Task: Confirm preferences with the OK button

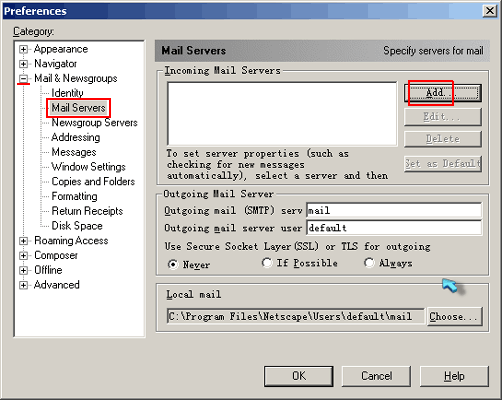Action: pyautogui.click(x=299, y=376)
